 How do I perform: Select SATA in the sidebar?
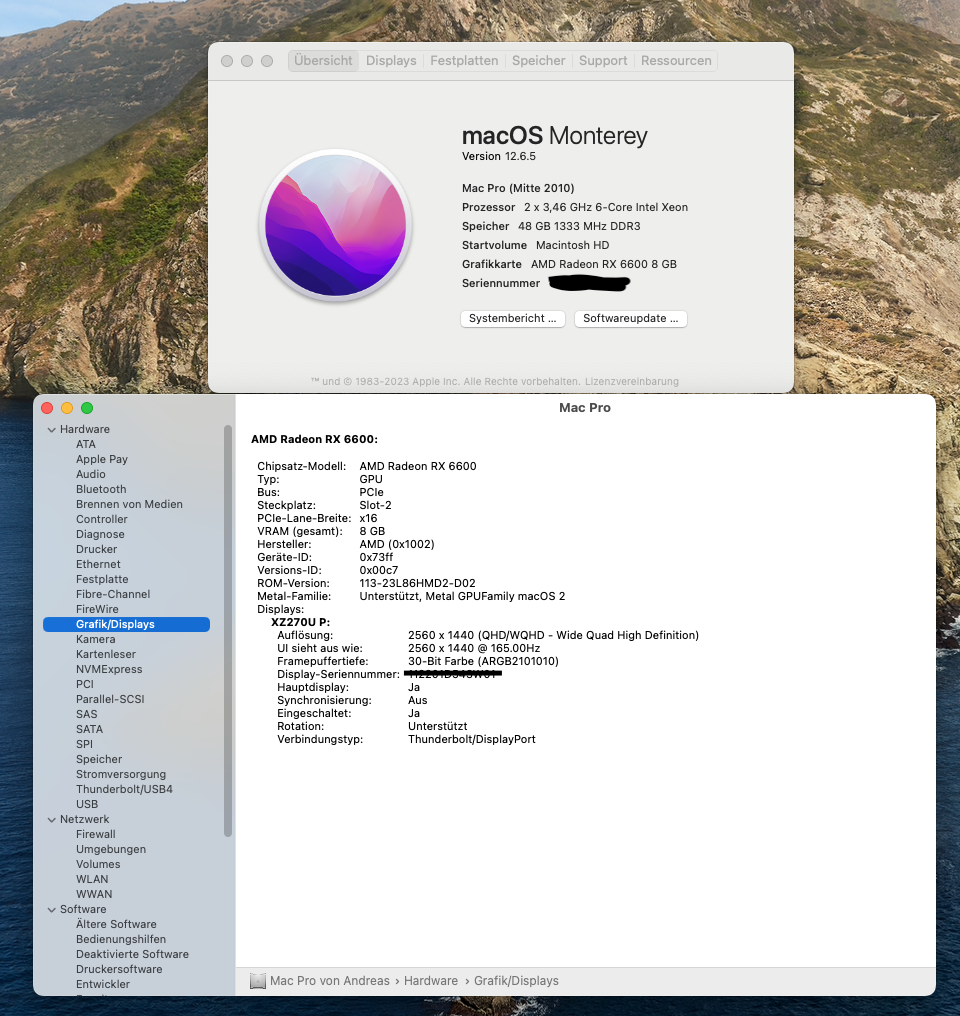pos(89,729)
